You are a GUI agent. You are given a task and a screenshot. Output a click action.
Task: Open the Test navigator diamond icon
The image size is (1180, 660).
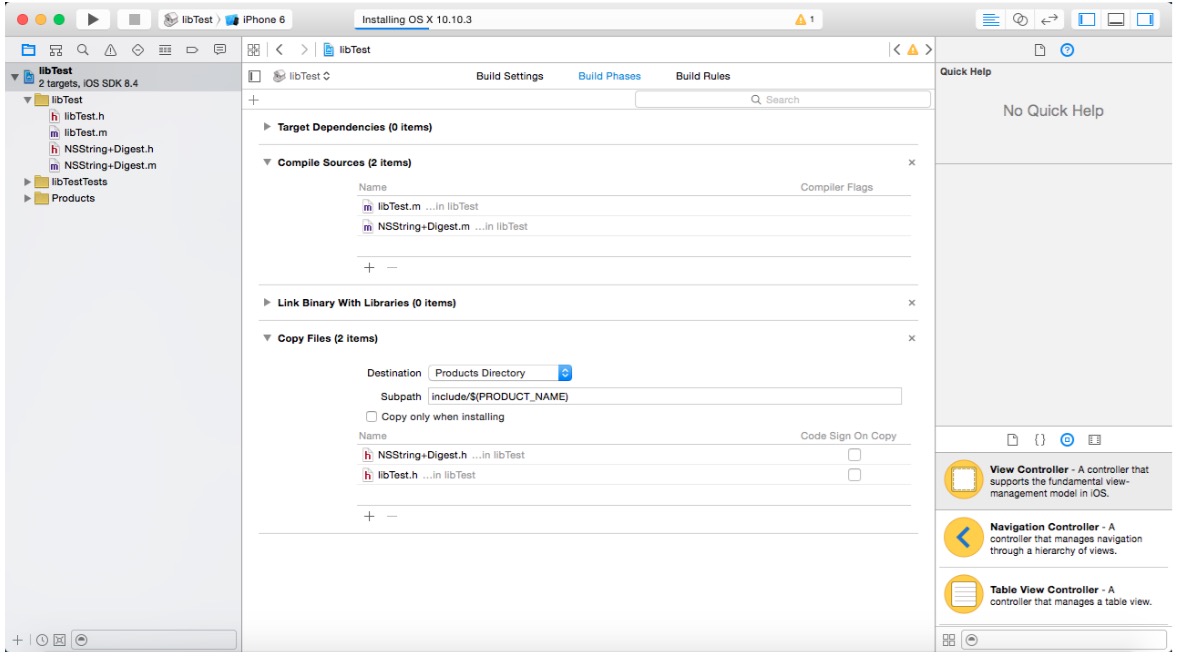(x=138, y=50)
